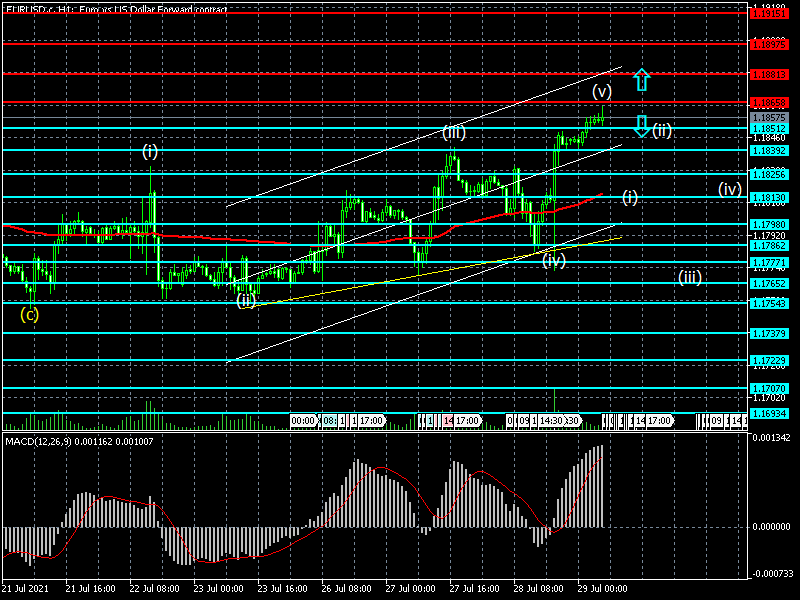Viewport: 800px width, 600px height.
Task: Click the cyan up arrow near 1.18813
Action: point(641,80)
